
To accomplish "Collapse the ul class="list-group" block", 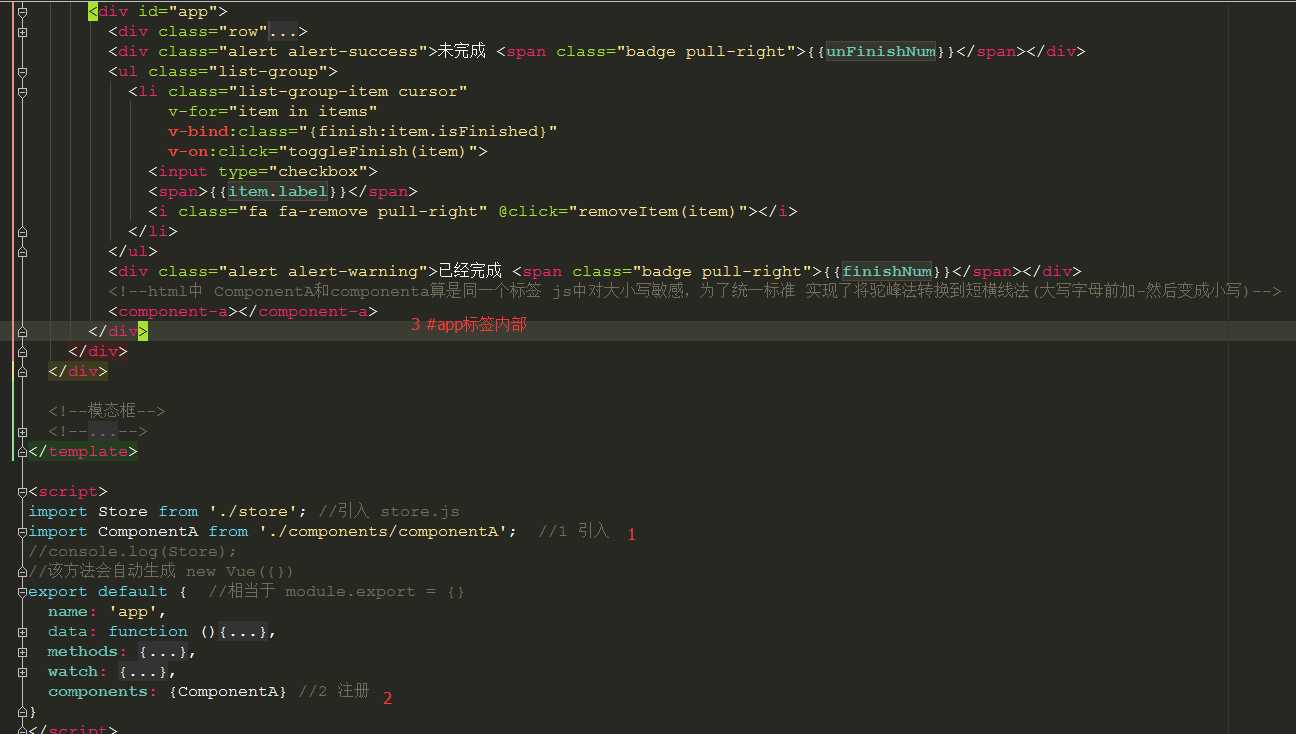I will coord(22,72).
